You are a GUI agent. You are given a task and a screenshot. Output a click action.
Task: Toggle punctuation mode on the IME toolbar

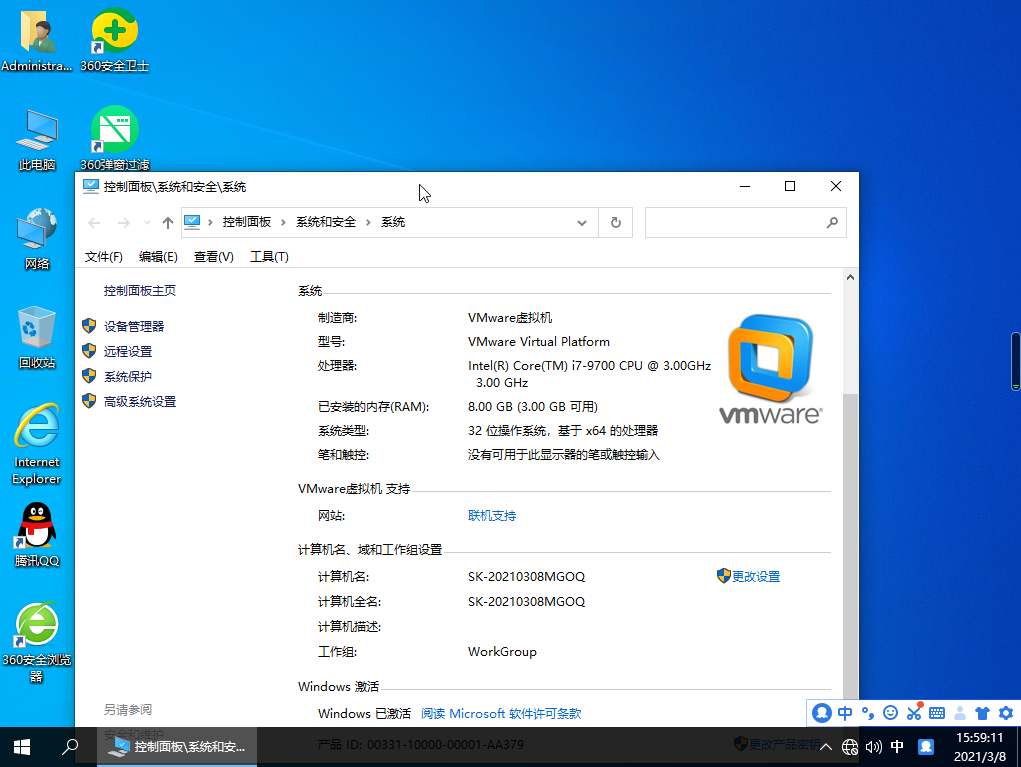[867, 713]
